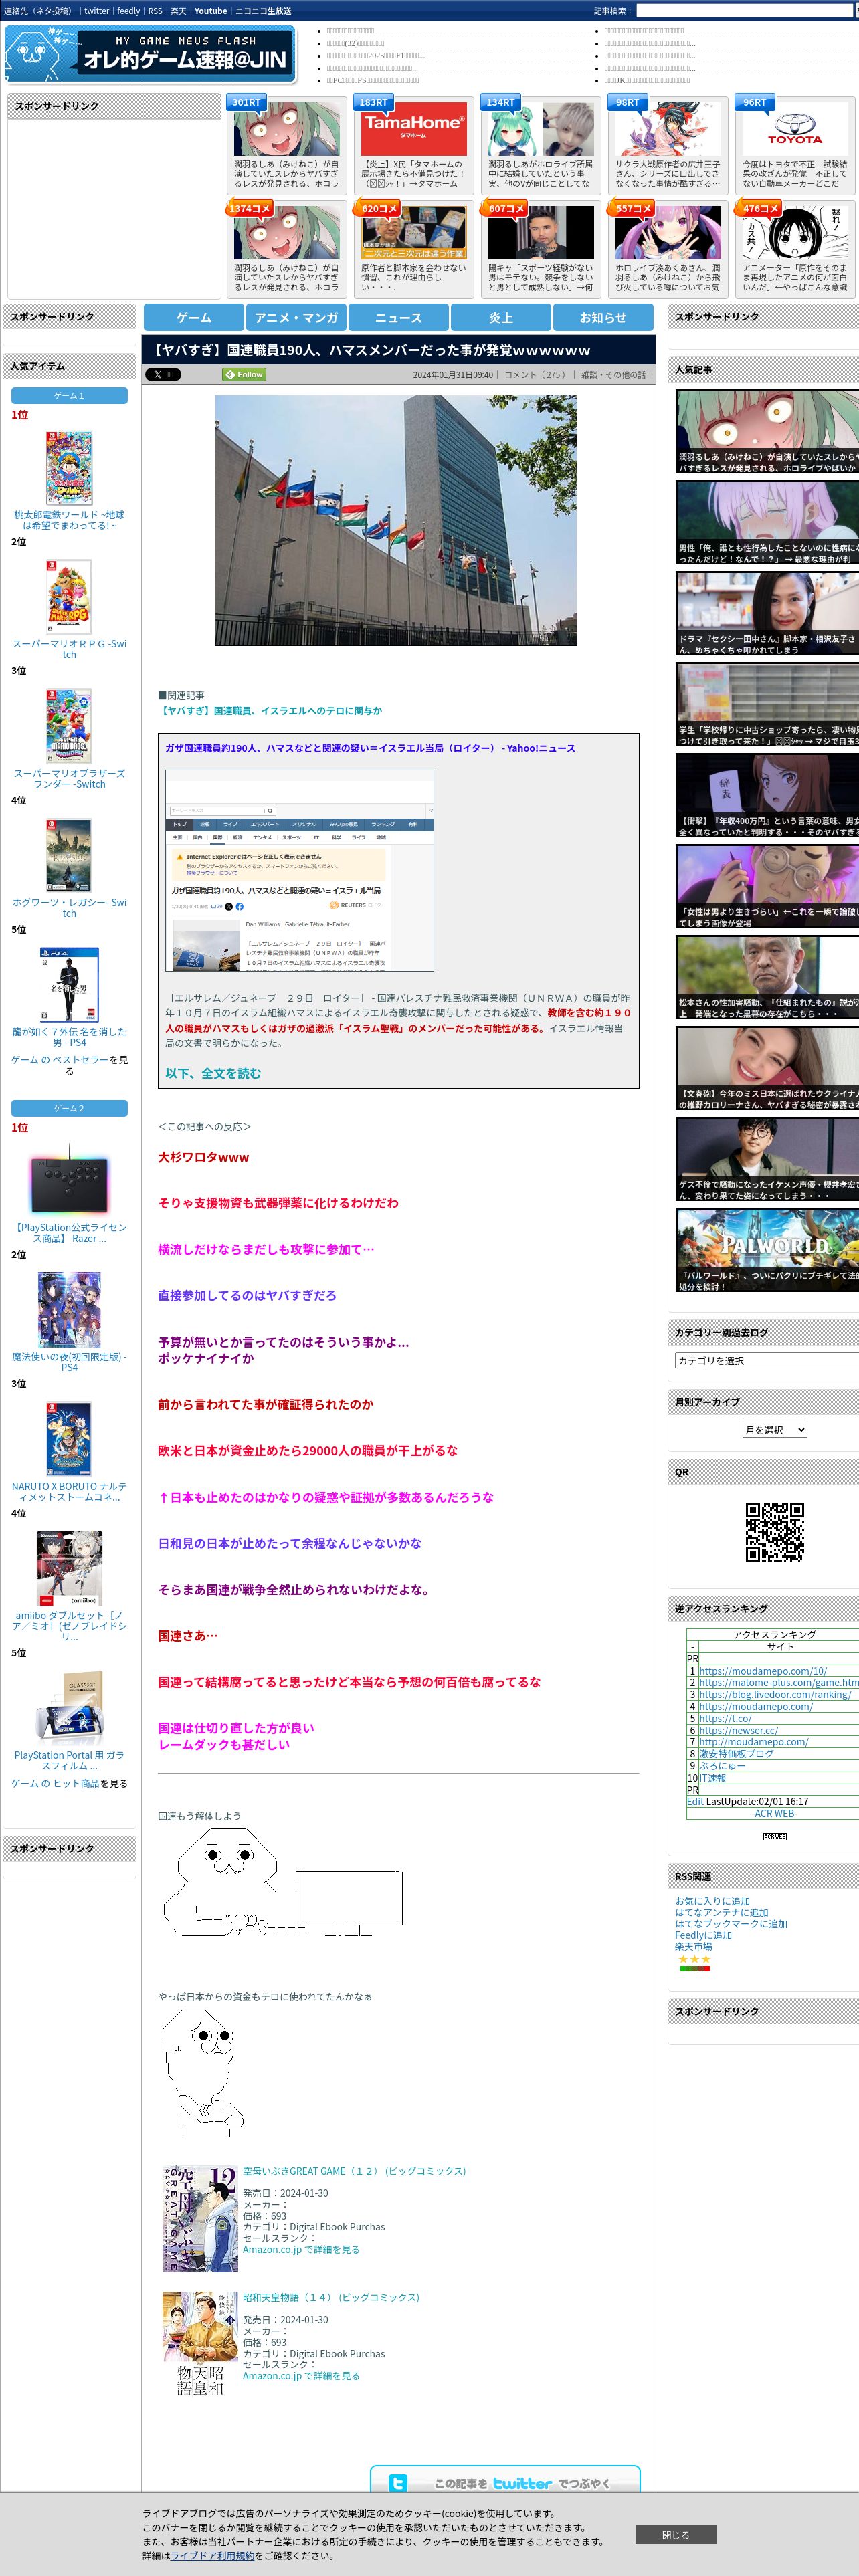Viewport: 859px width, 2576px height.
Task: Click the ホグワーツ・レガシー game cover
Action: click(69, 855)
